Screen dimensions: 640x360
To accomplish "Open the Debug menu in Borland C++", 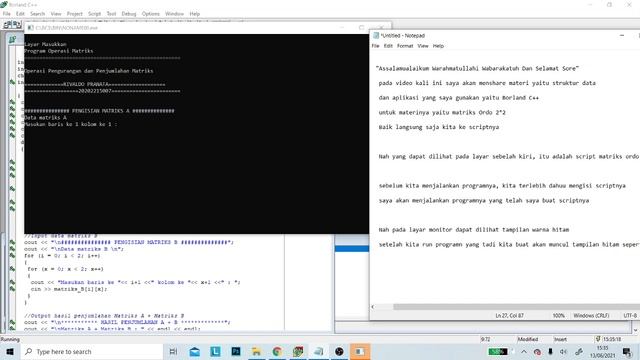I will click(x=129, y=14).
